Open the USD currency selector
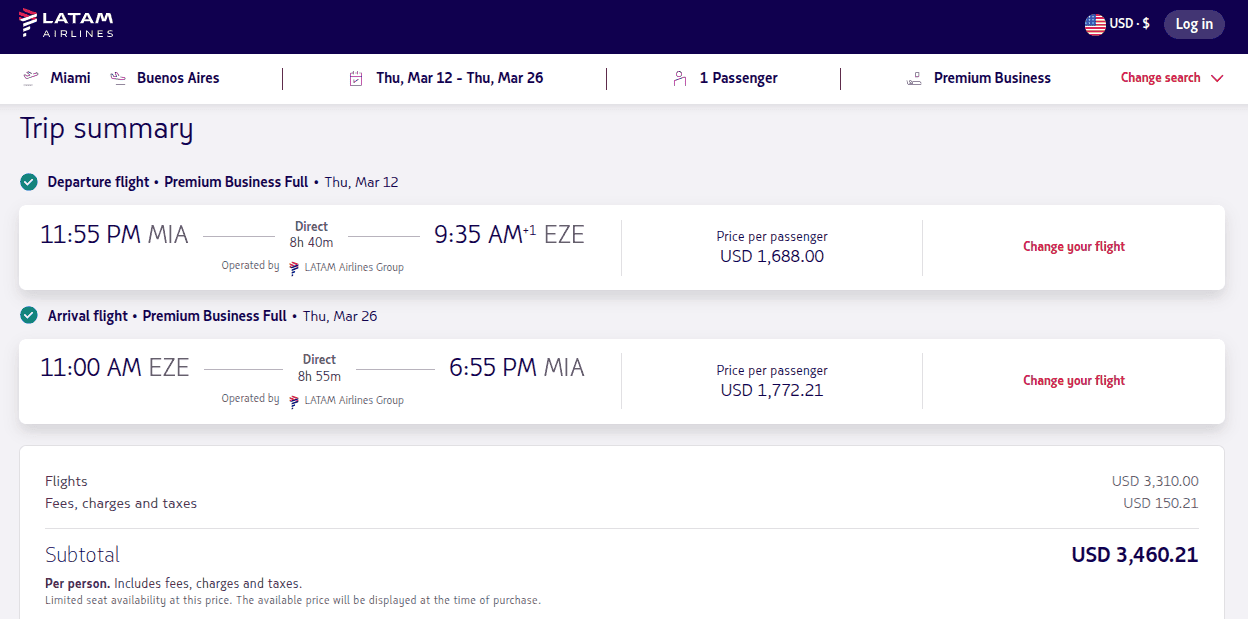Viewport: 1248px width, 619px height. pos(1118,22)
